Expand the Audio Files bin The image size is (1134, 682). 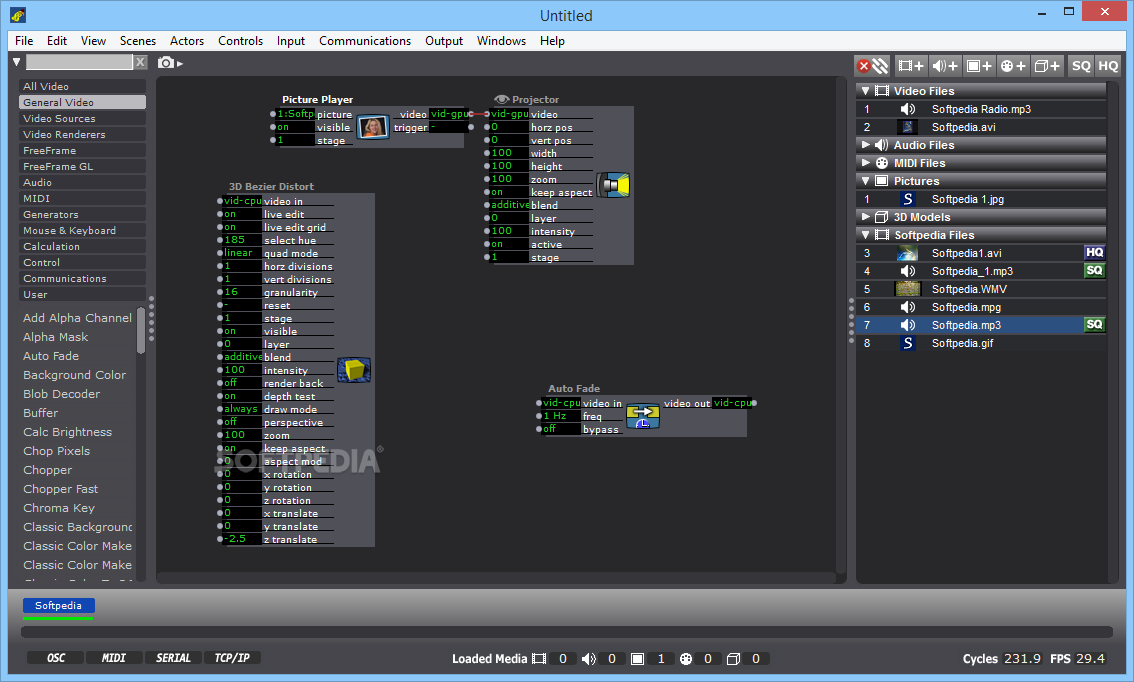[865, 145]
